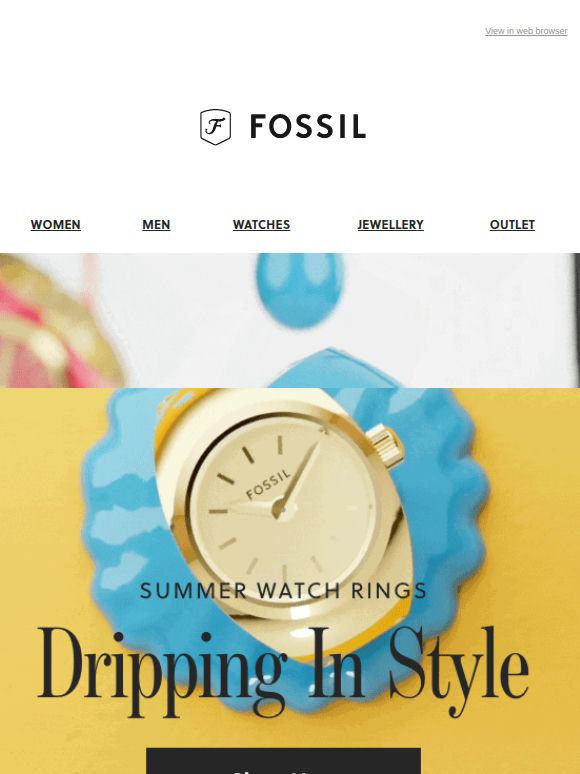
Task: Click the gold crown knob on the watch
Action: coord(386,447)
